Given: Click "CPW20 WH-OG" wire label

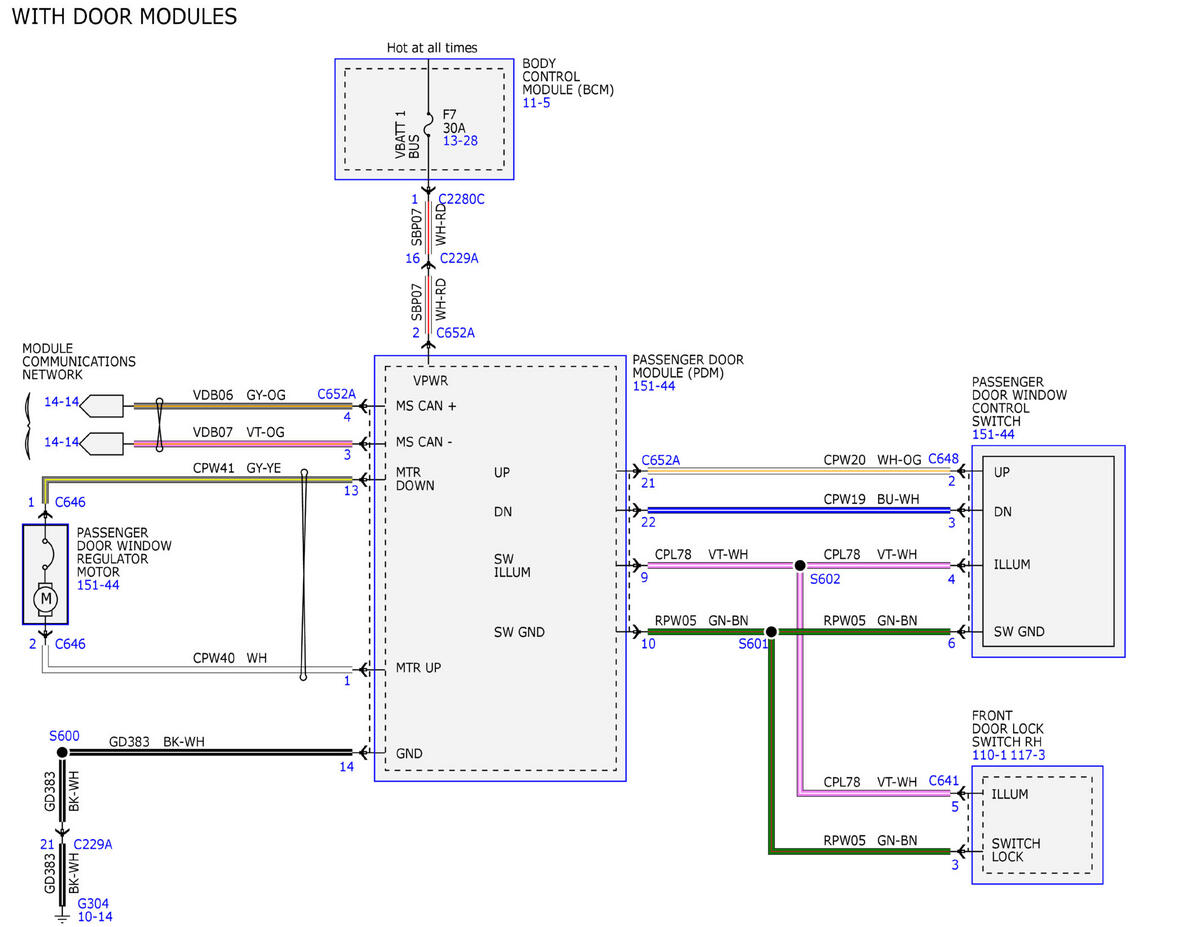Looking at the screenshot, I should coord(871,460).
